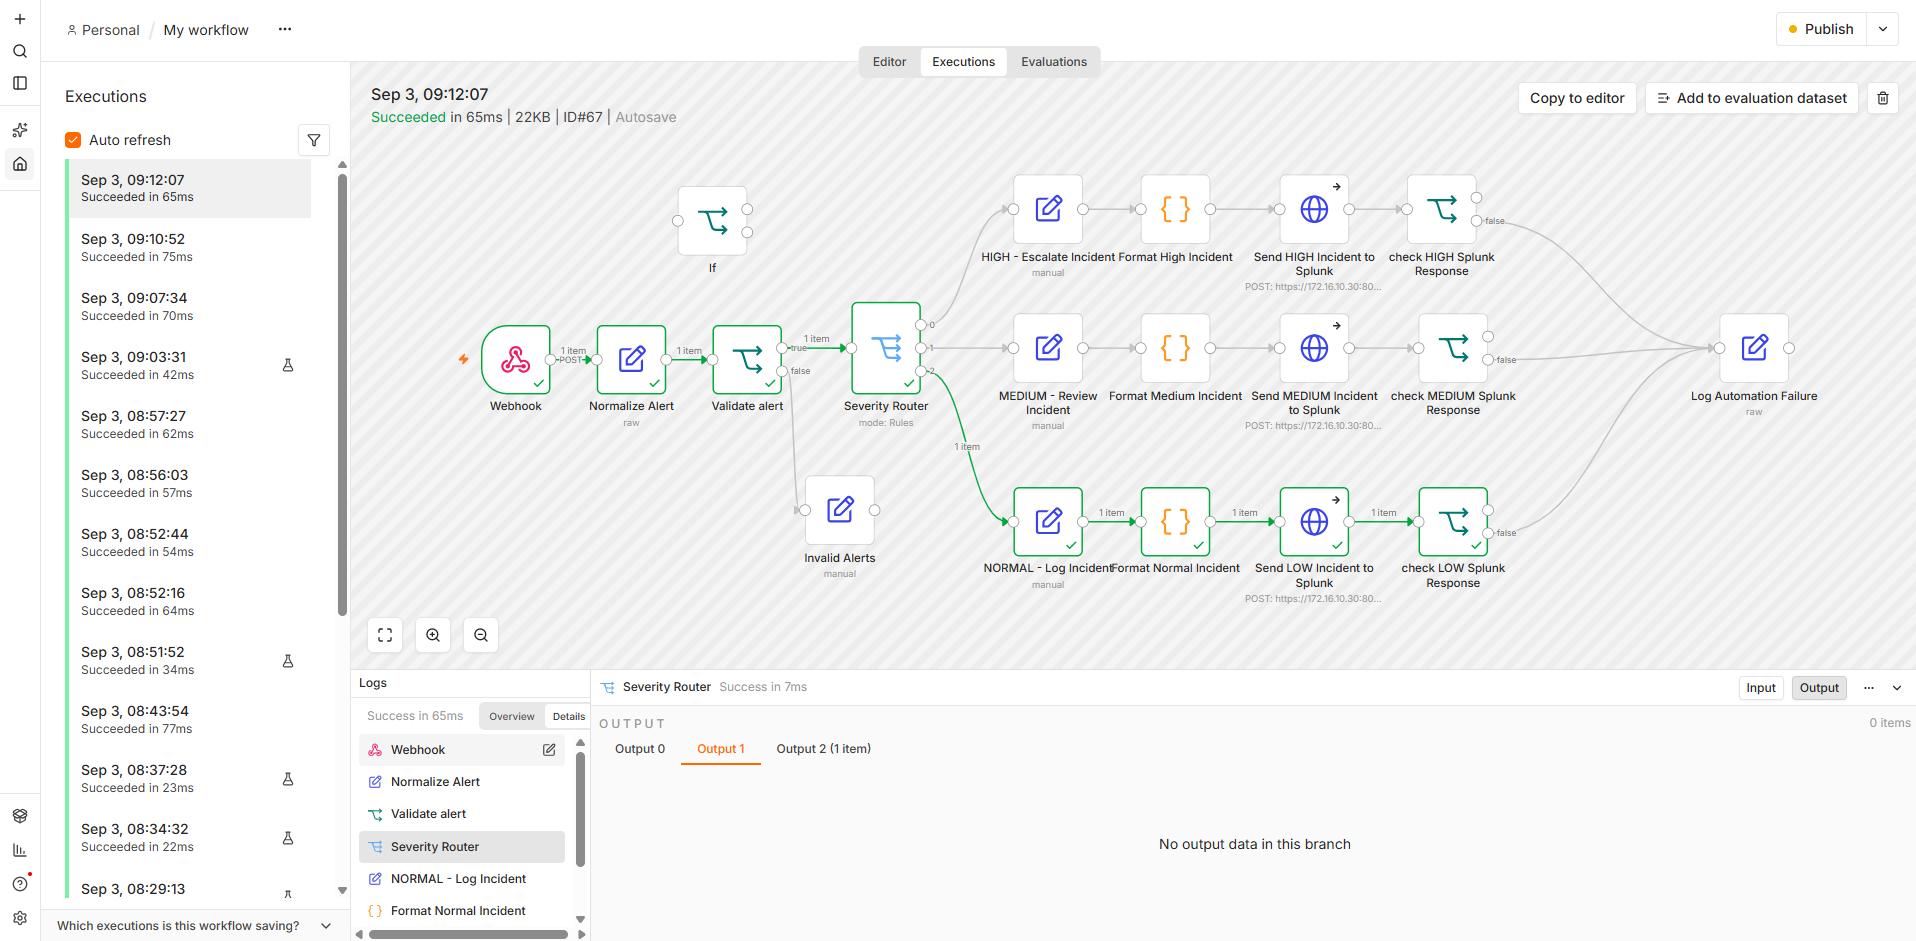Click the plus icon to create new
The height and width of the screenshot is (941, 1916).
click(20, 19)
